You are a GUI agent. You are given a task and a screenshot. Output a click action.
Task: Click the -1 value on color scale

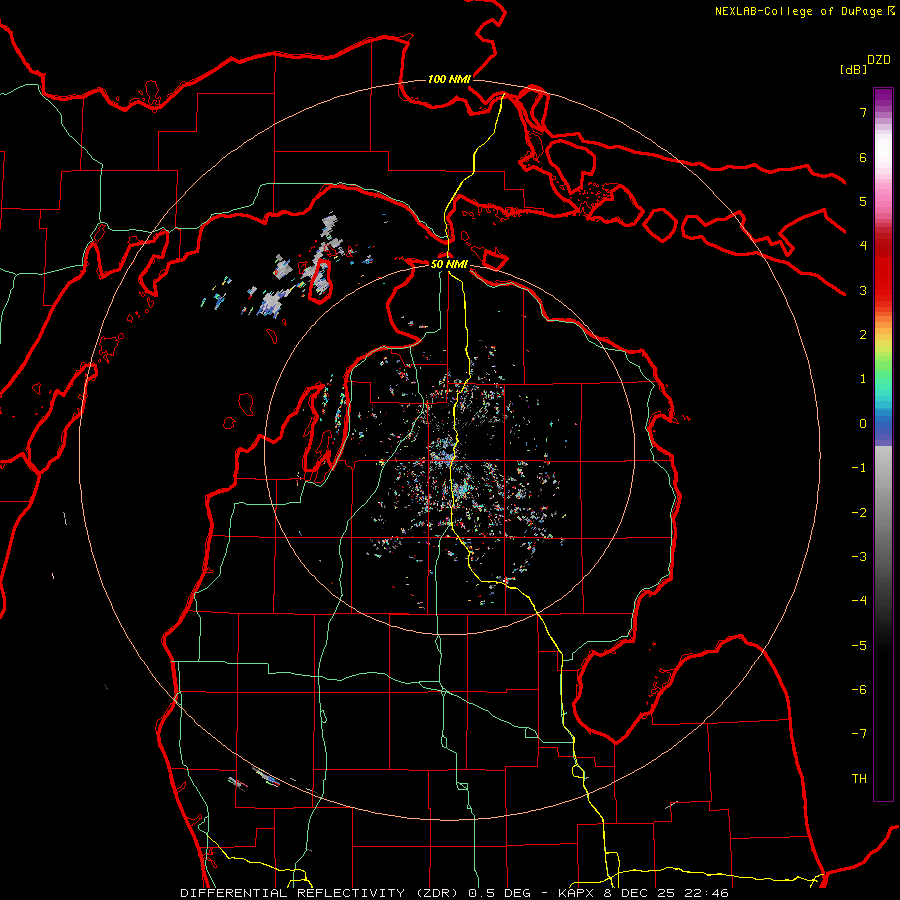click(859, 468)
